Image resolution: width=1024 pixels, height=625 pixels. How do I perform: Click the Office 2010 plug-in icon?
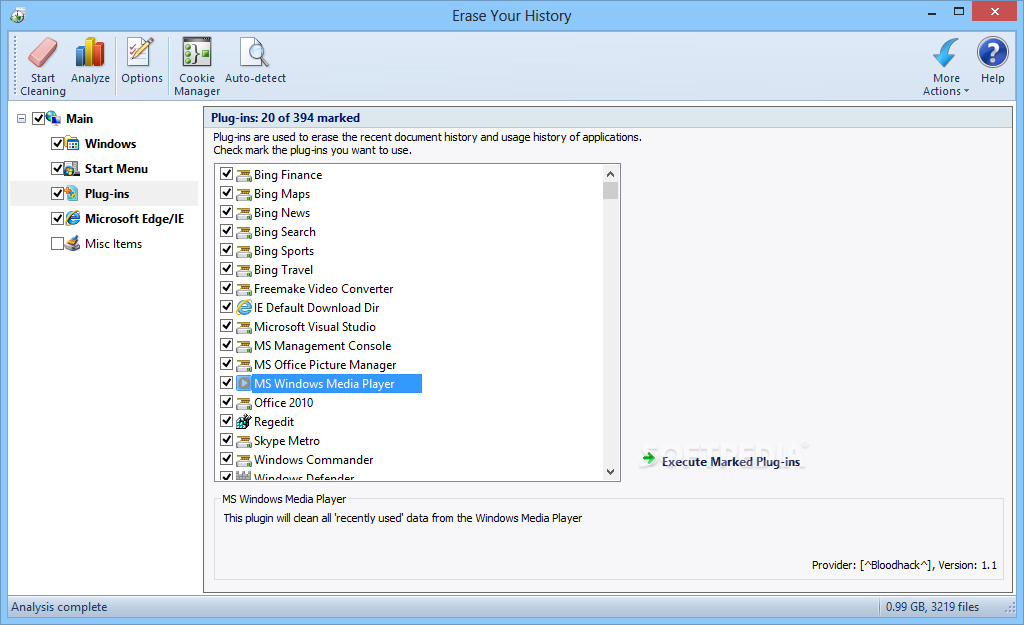[244, 403]
